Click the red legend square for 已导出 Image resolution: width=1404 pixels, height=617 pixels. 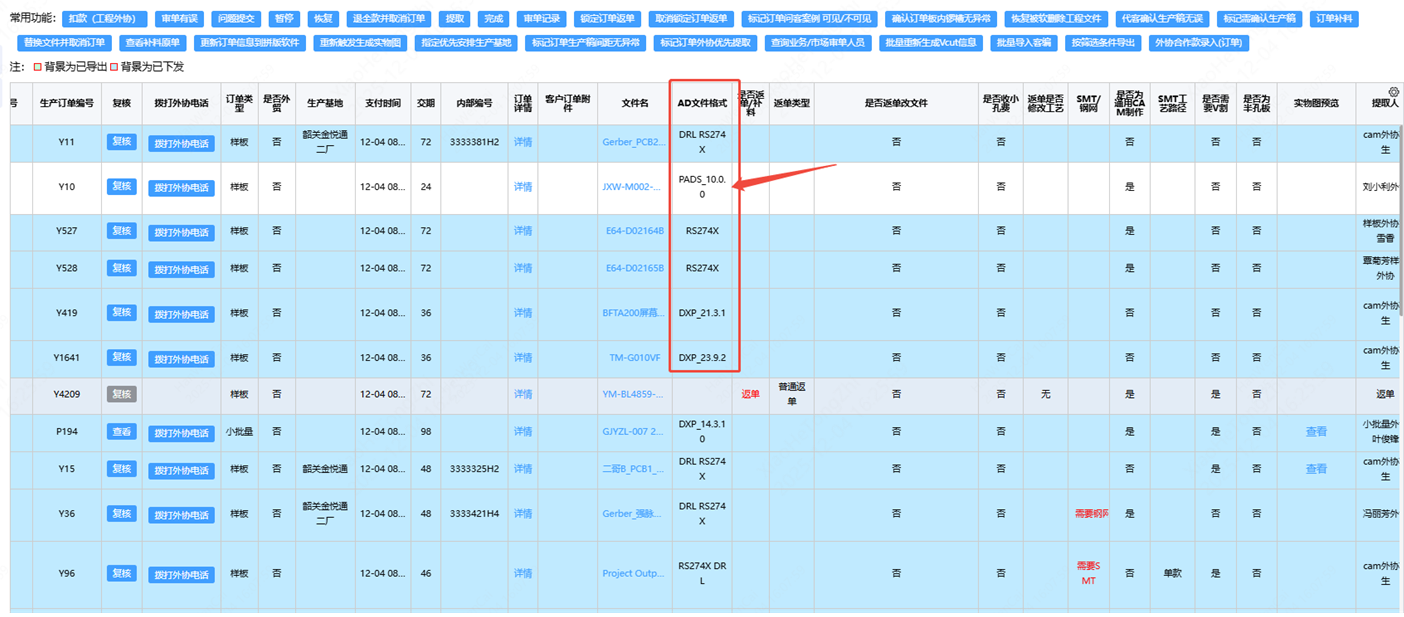click(x=38, y=67)
